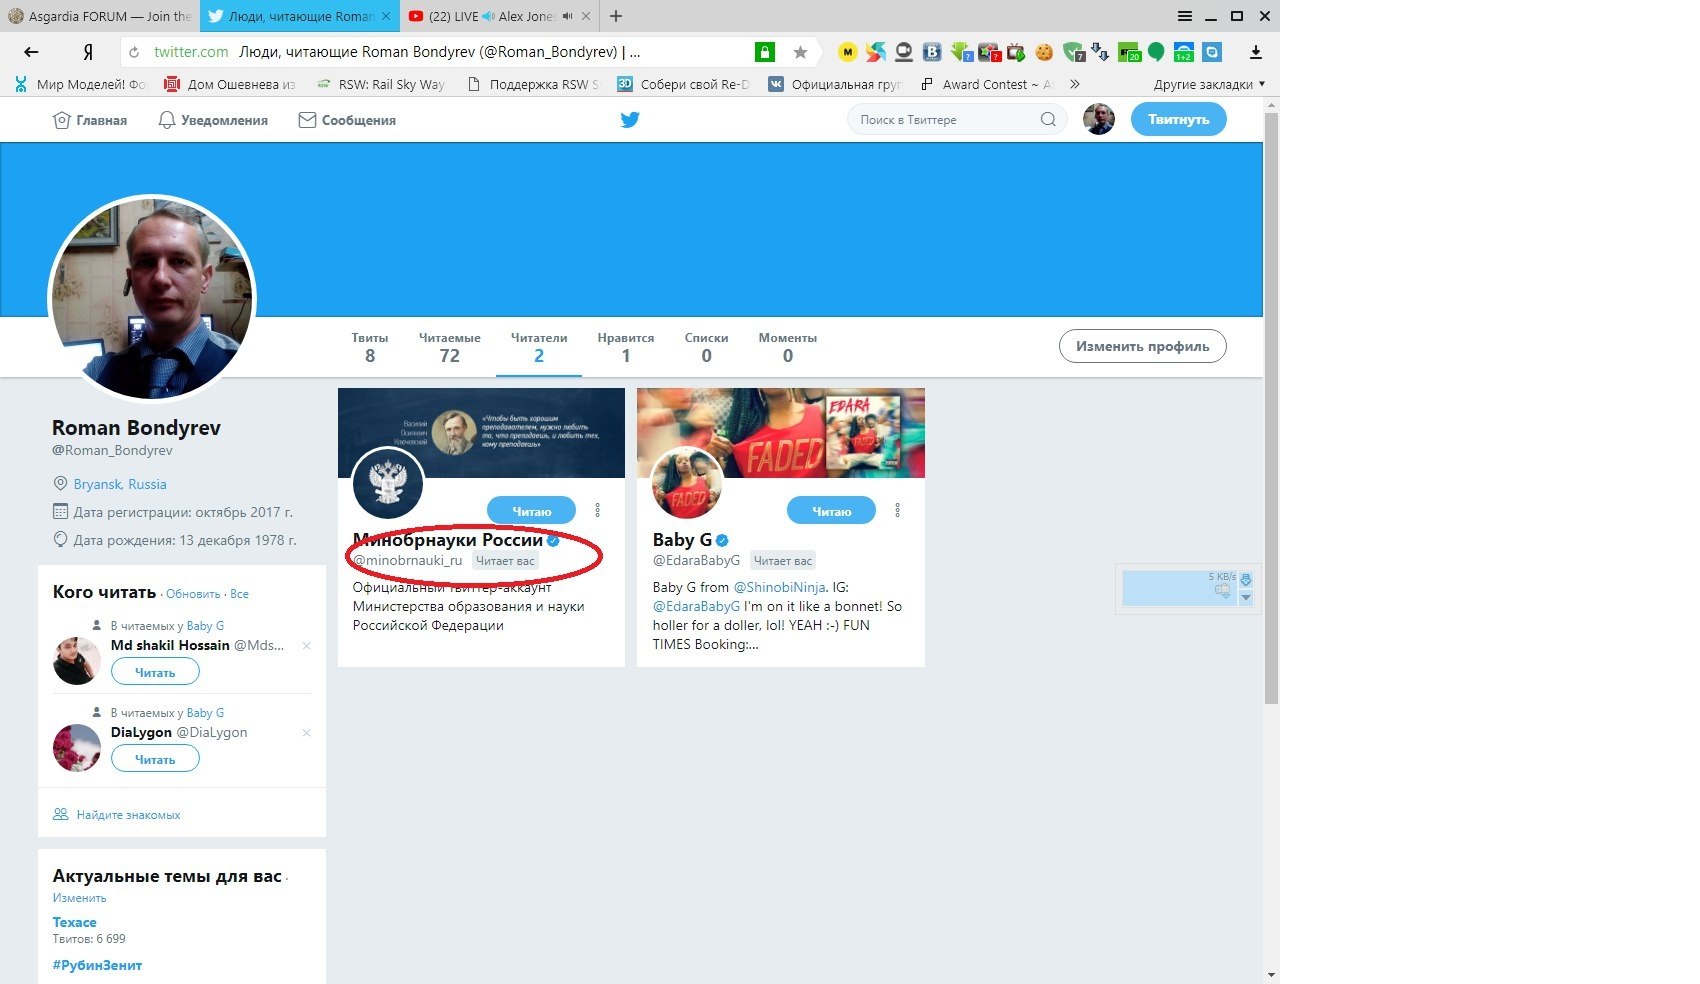Toggle Читаю follow state for Минобрнауки России
The image size is (1700, 984).
[532, 510]
